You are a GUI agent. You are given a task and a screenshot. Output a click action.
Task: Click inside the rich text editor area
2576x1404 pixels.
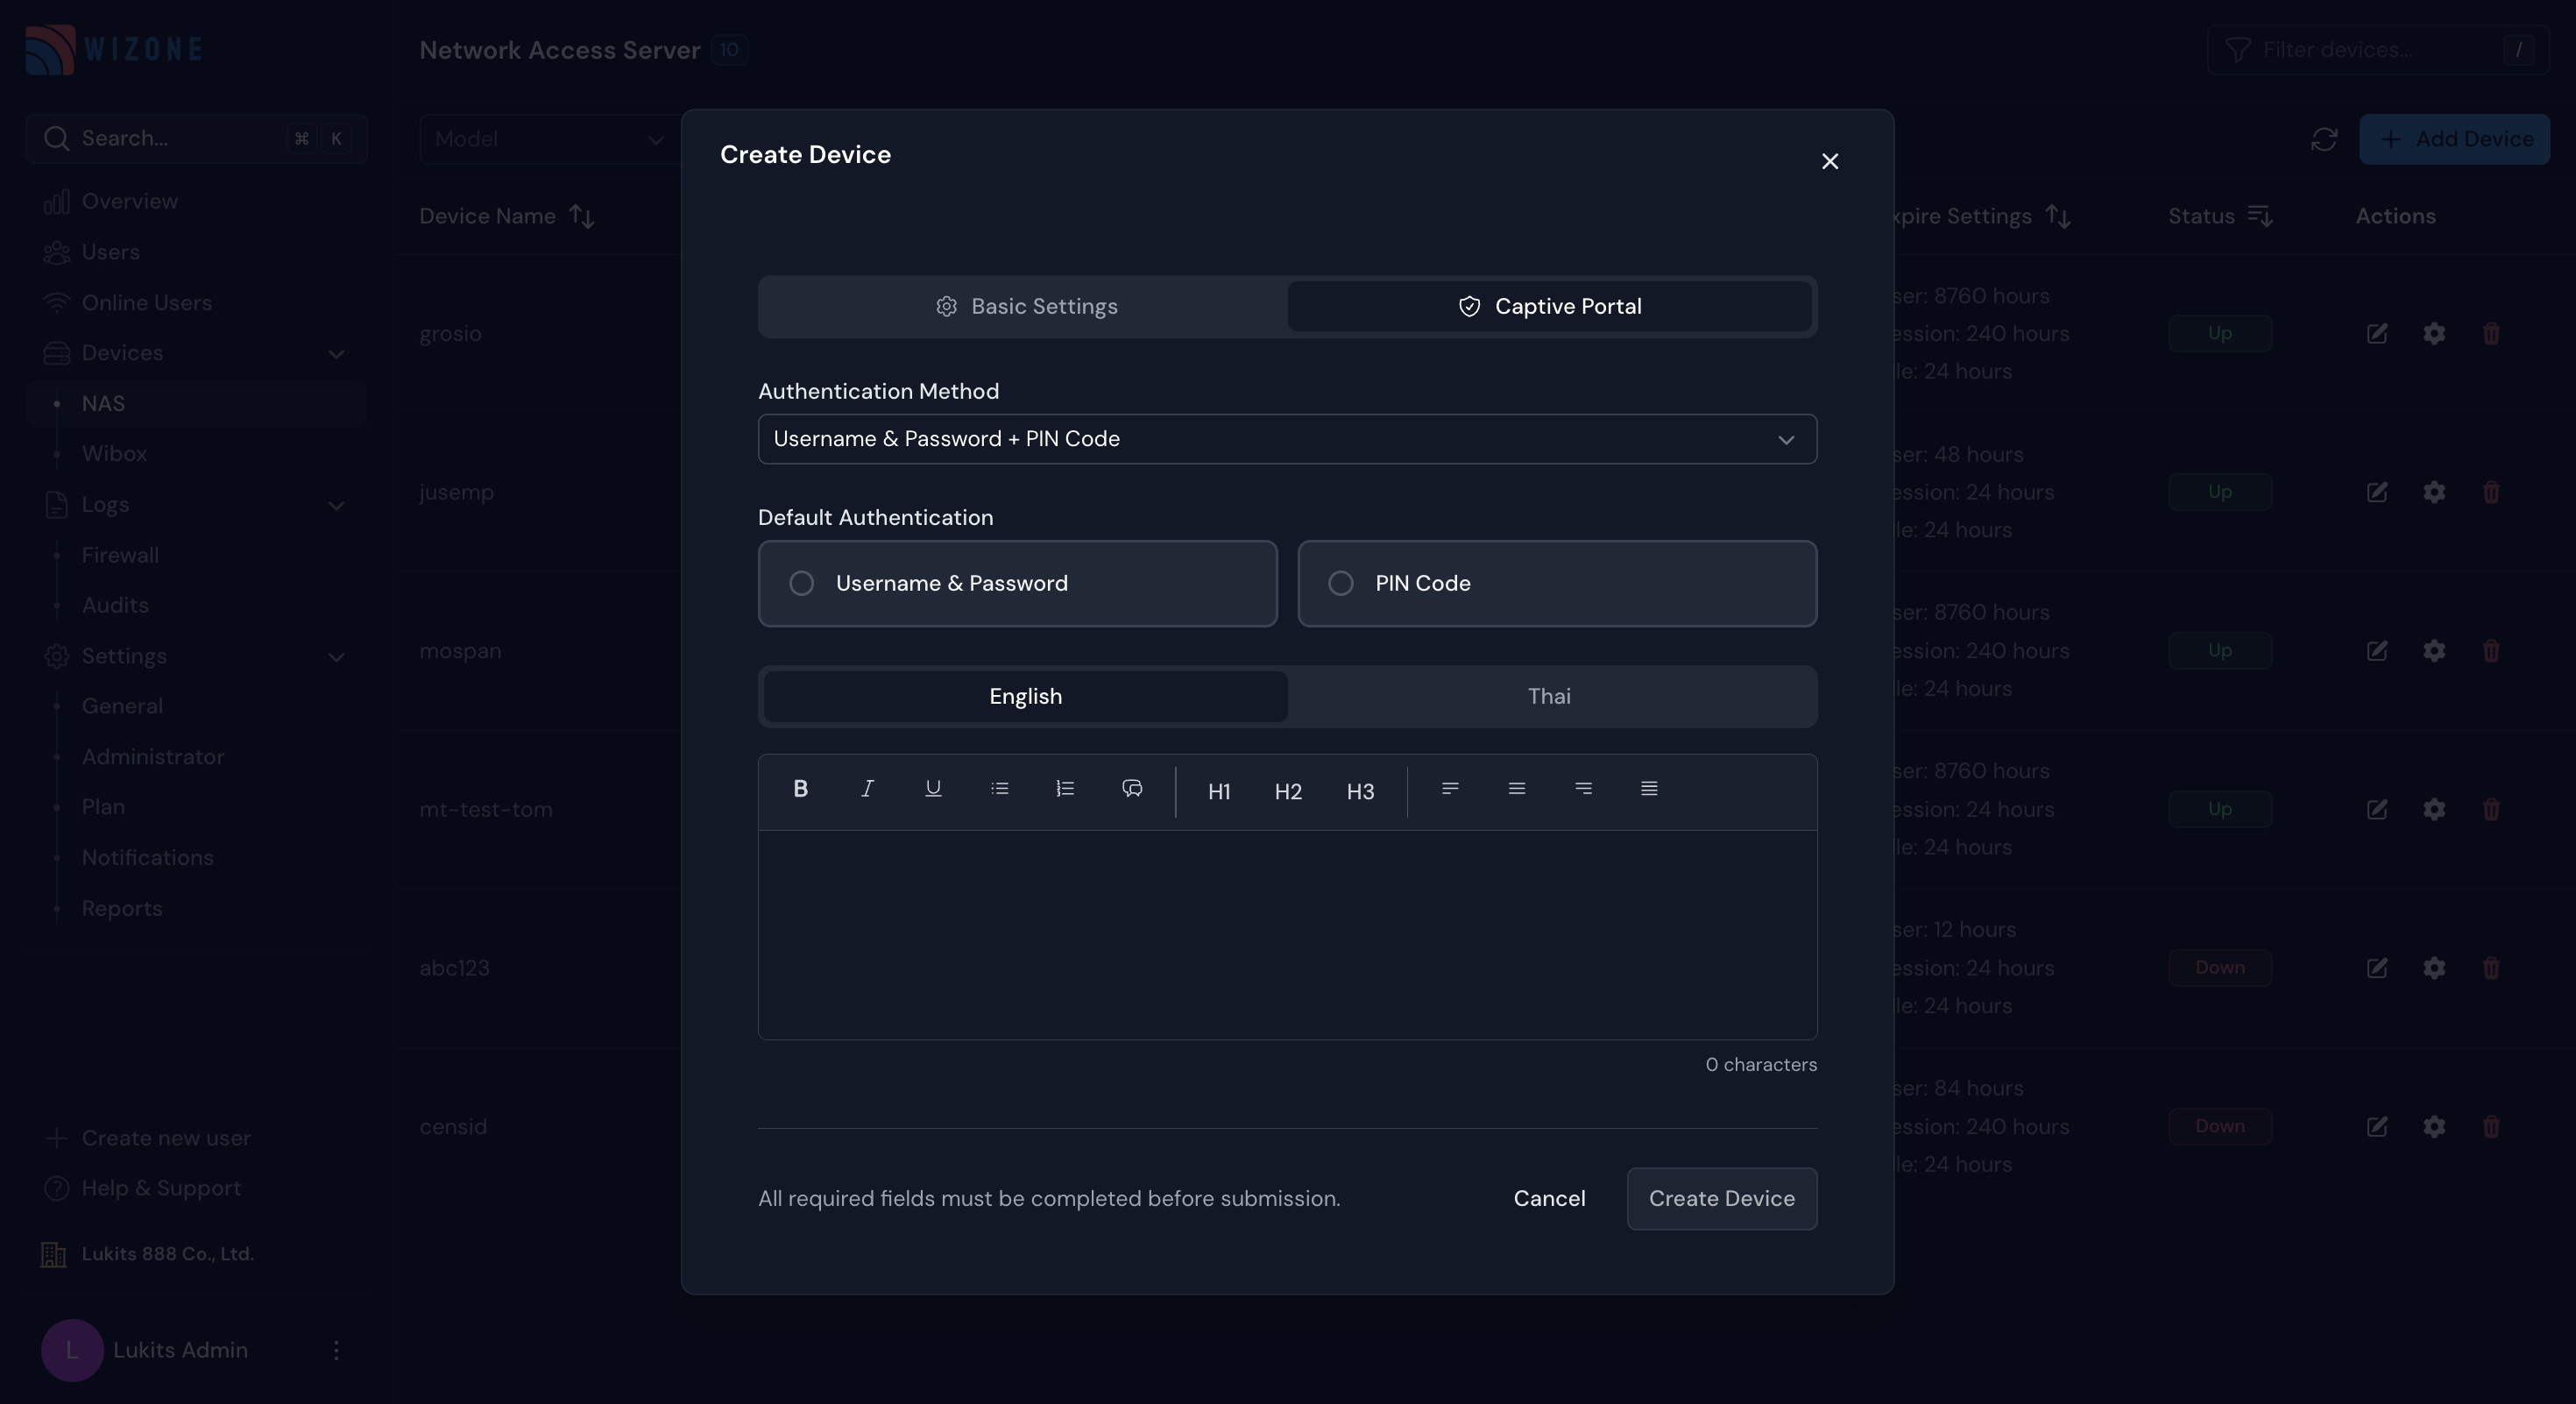1287,934
